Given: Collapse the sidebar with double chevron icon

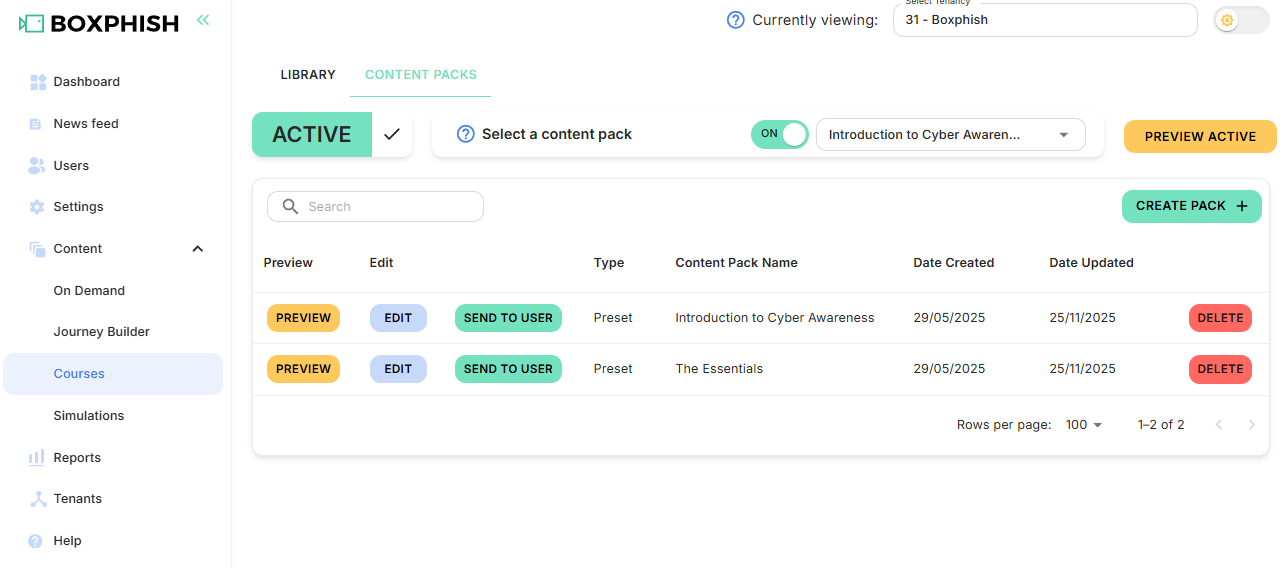Looking at the screenshot, I should tap(203, 20).
